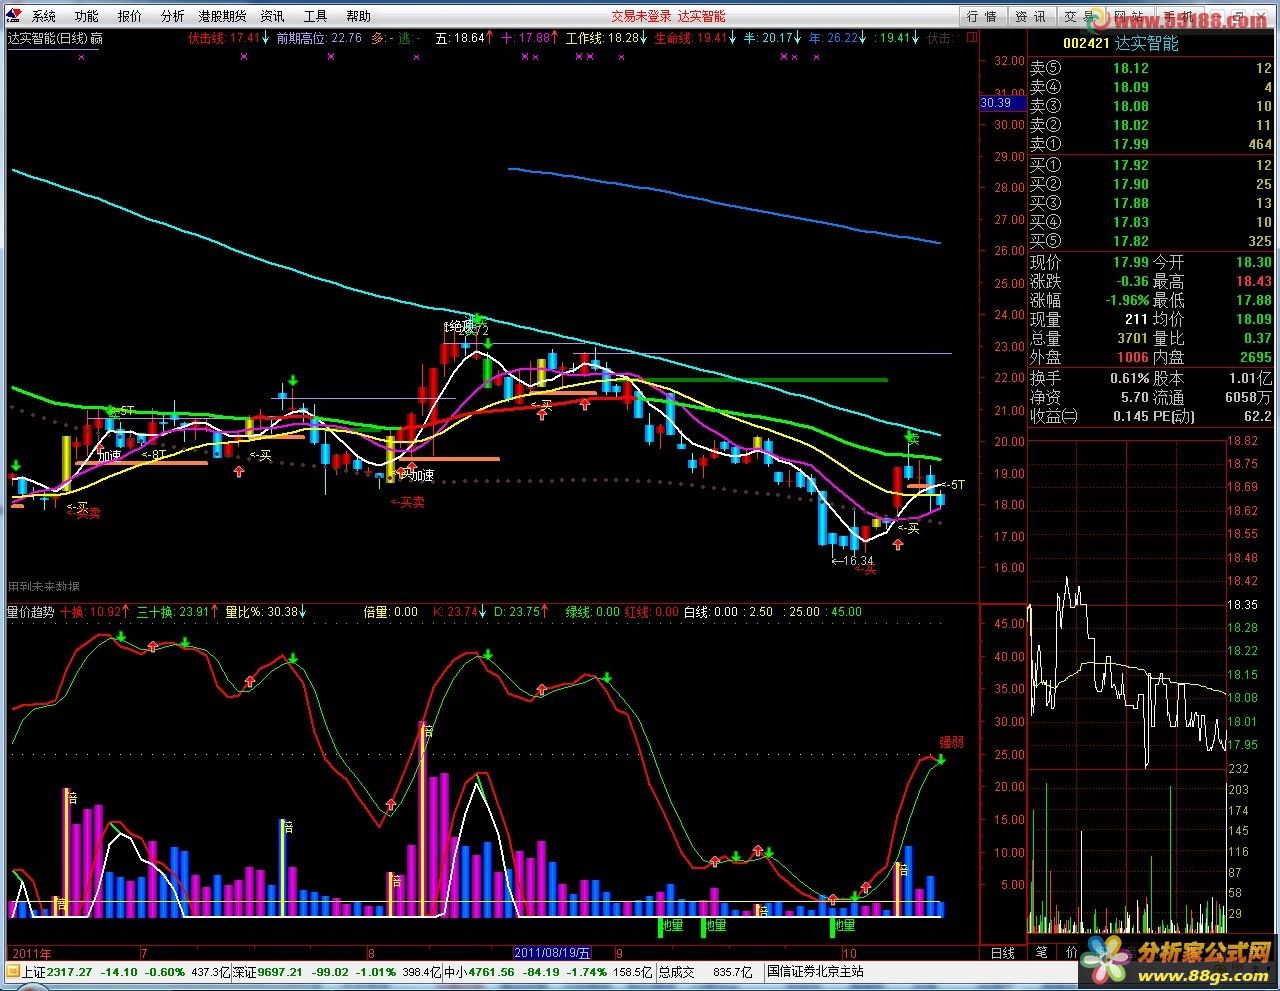The width and height of the screenshot is (1280, 991).
Task: Click the 国信证券北京主站 server label
Action: pos(816,971)
